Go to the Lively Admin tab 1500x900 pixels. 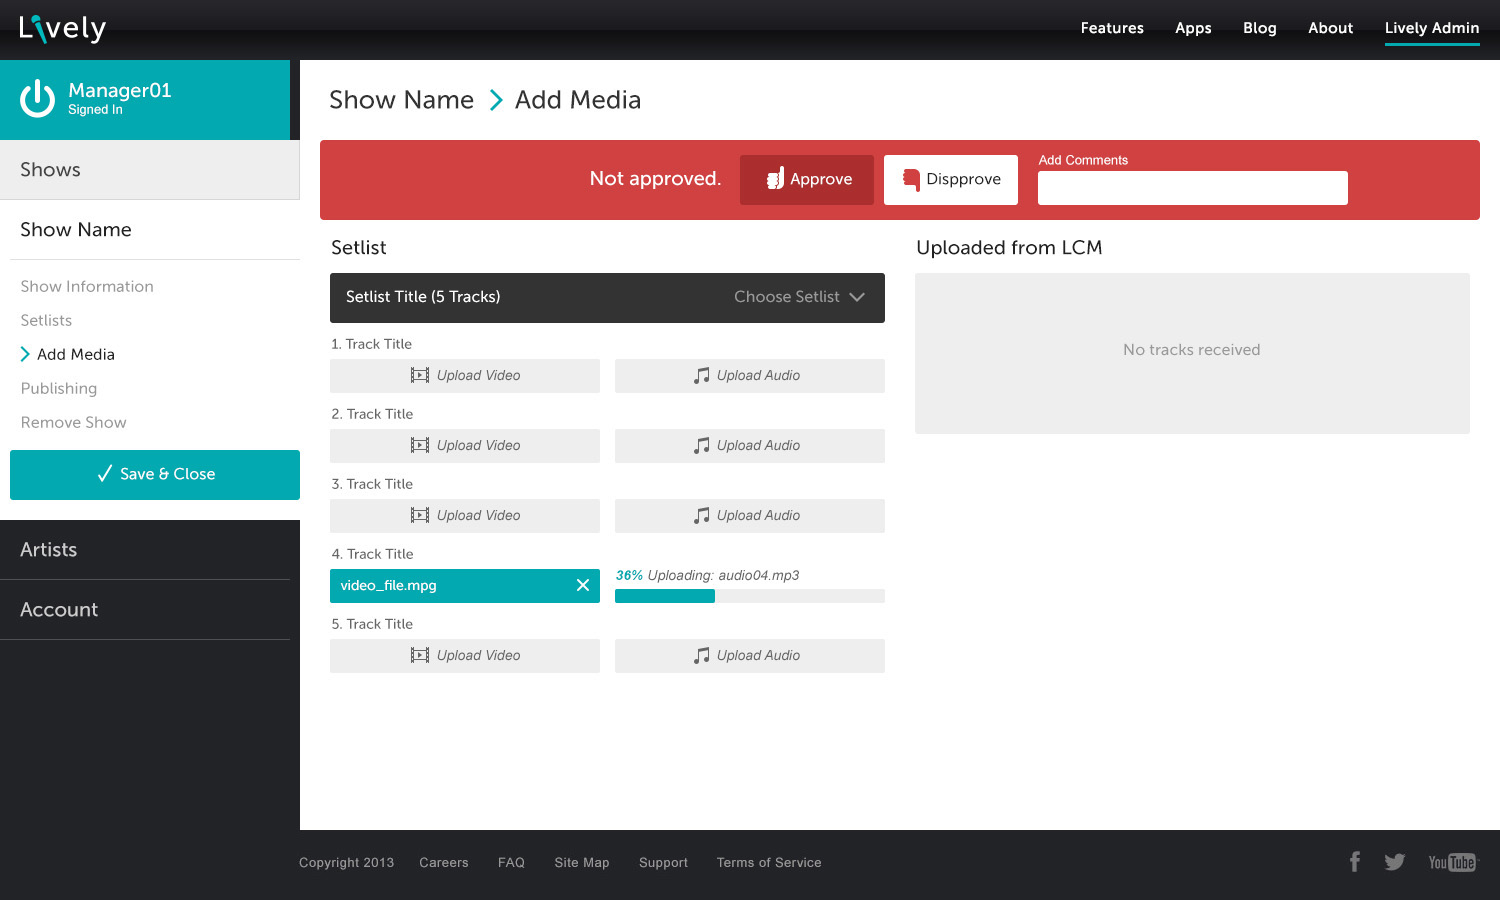pyautogui.click(x=1431, y=28)
